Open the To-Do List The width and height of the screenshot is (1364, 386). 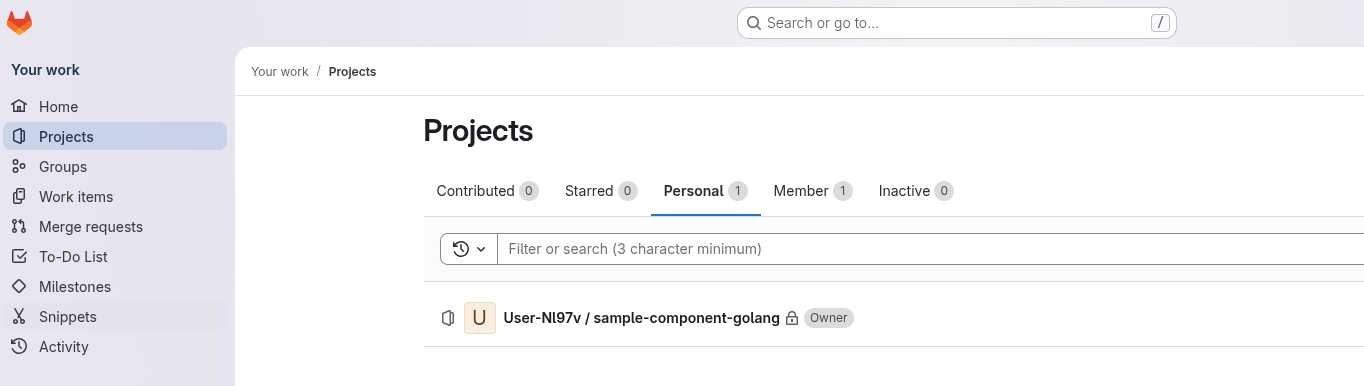click(115, 256)
